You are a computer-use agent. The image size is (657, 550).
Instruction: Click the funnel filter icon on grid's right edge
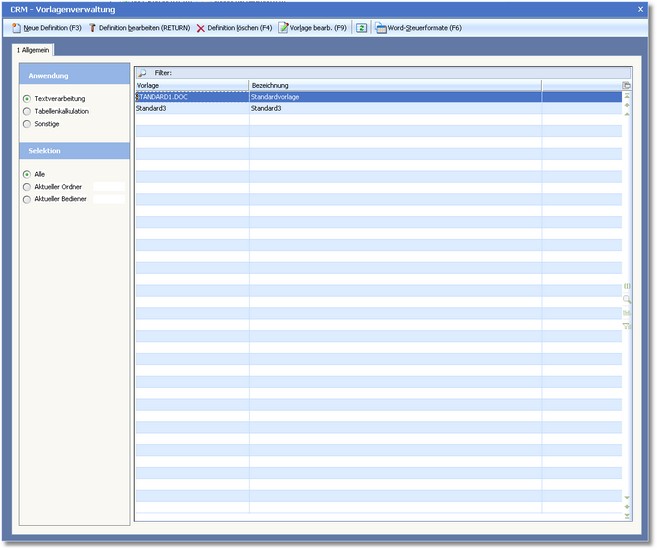click(x=627, y=326)
